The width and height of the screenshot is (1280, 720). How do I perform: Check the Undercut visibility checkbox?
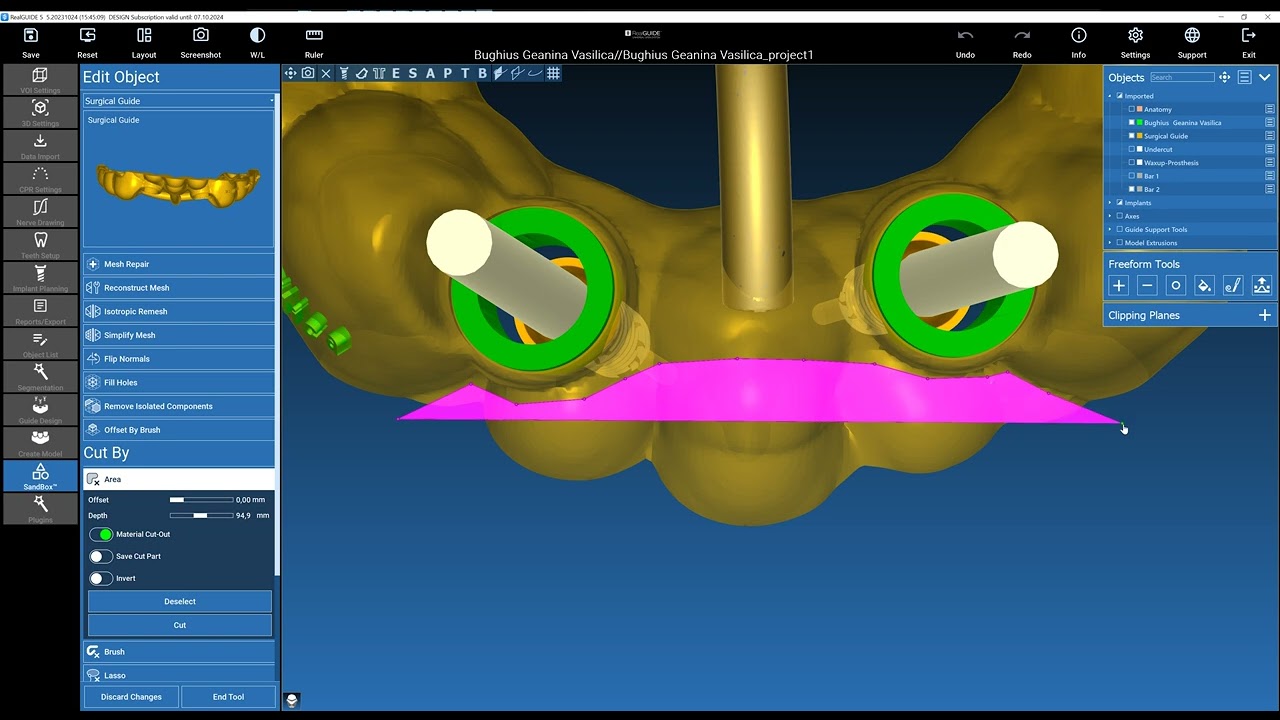click(x=1132, y=149)
